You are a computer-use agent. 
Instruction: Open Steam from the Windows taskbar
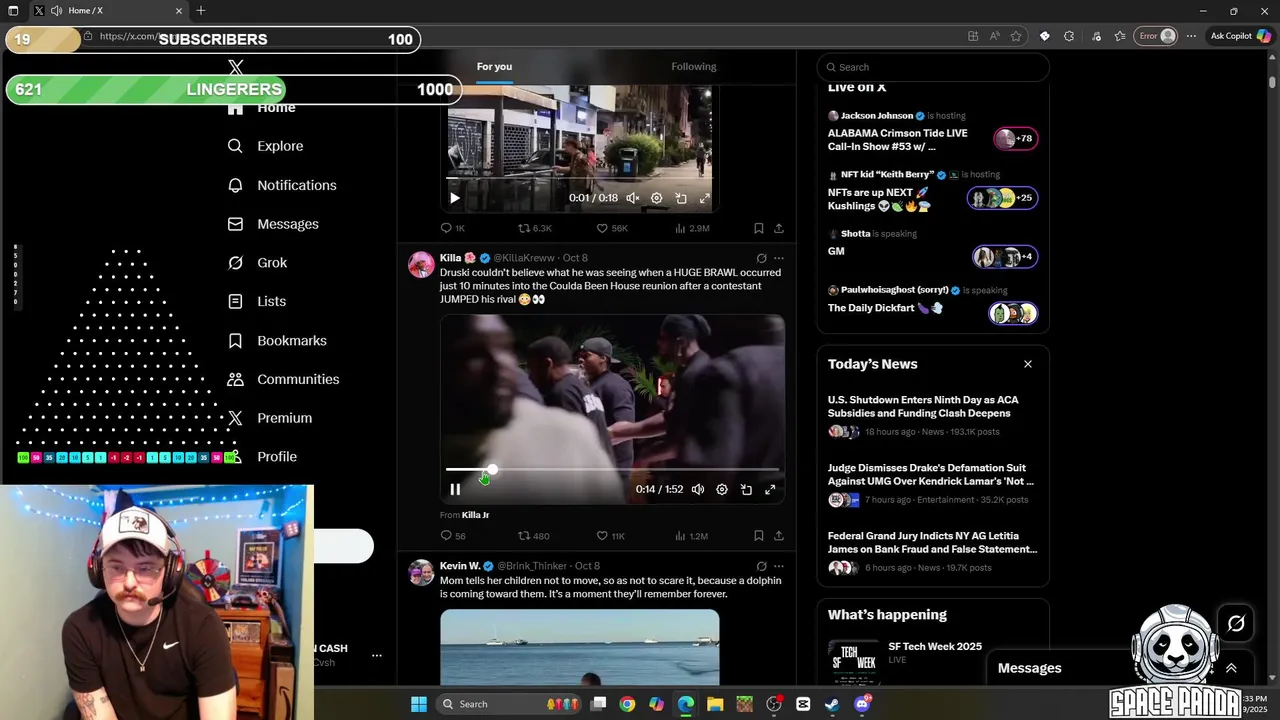(x=832, y=704)
